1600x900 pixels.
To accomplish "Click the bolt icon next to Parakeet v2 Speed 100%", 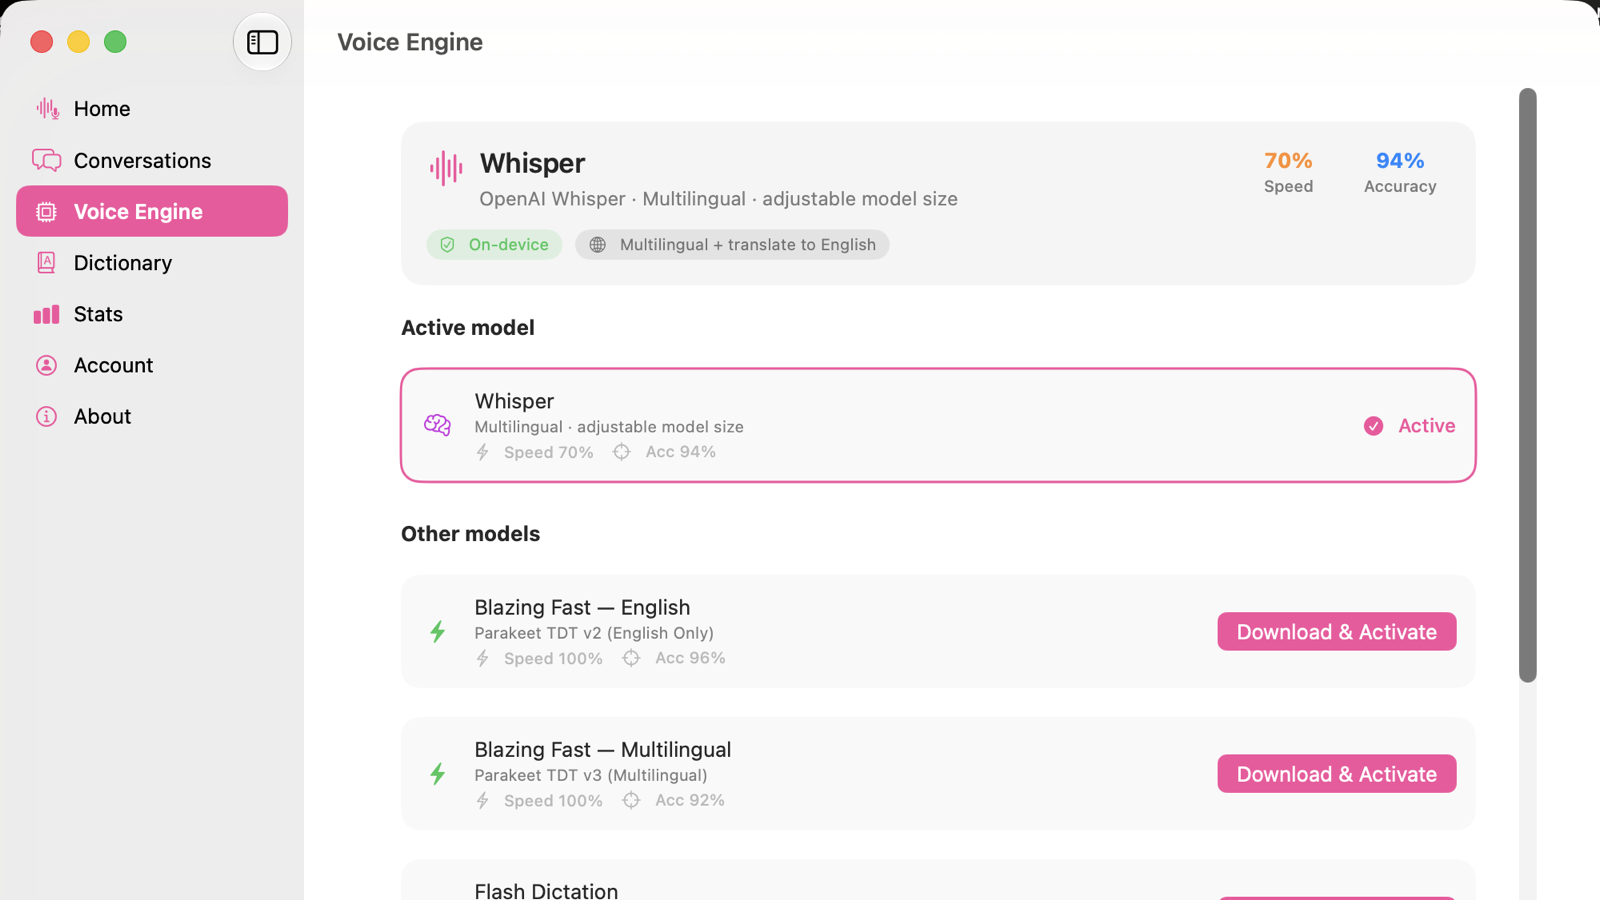I will click(x=483, y=658).
